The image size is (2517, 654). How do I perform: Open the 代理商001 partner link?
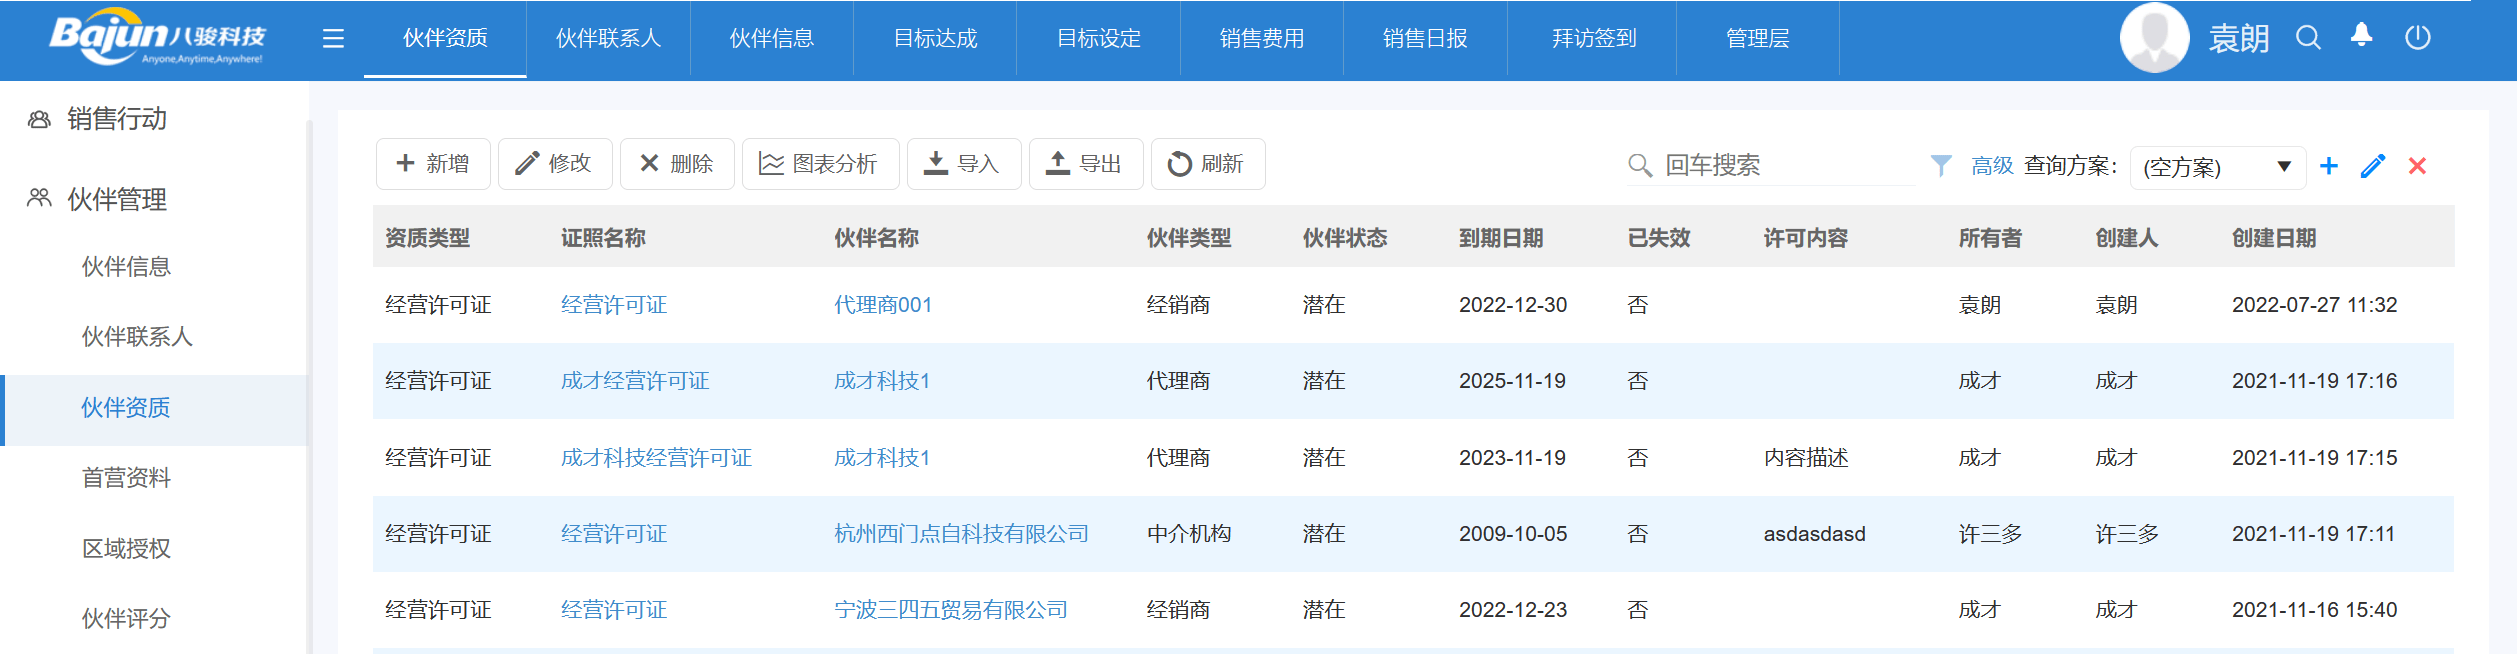tap(883, 305)
